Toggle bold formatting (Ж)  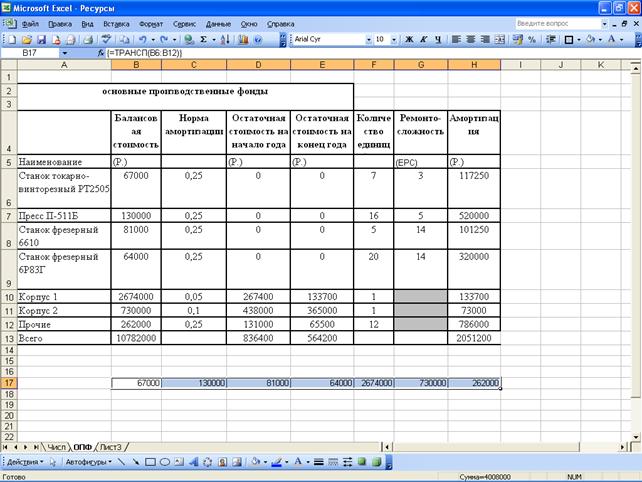pos(409,39)
